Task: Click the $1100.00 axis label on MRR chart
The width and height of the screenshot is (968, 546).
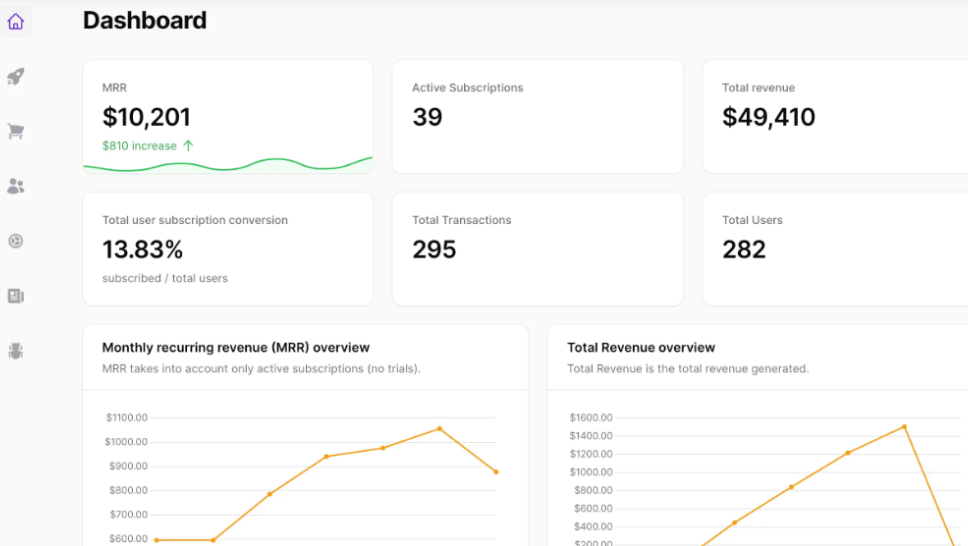Action: (x=127, y=418)
